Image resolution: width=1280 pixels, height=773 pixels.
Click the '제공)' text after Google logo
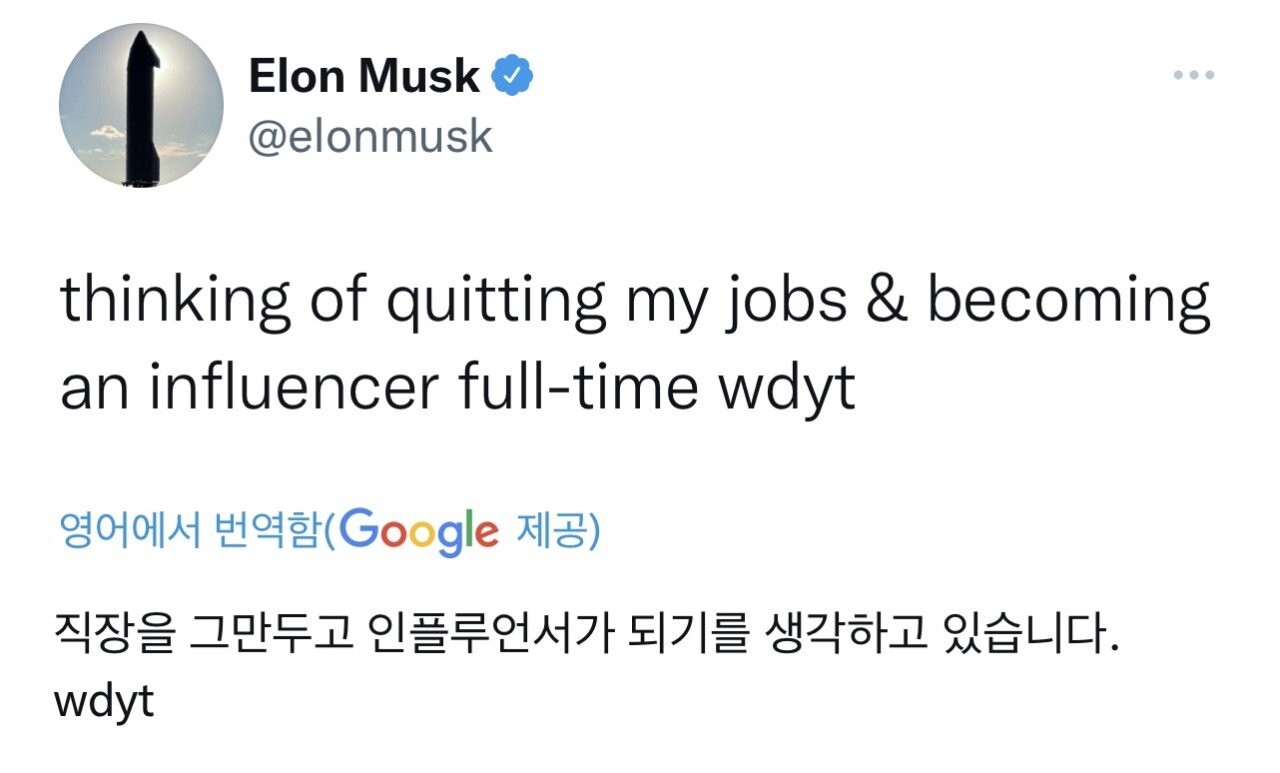coord(556,531)
